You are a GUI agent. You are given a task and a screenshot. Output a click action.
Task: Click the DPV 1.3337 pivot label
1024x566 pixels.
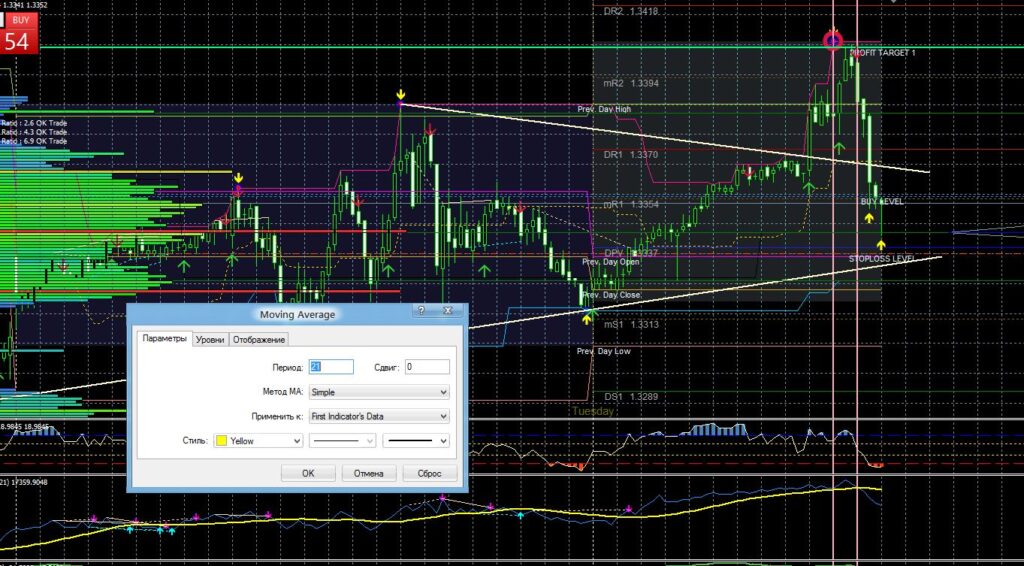(x=631, y=253)
